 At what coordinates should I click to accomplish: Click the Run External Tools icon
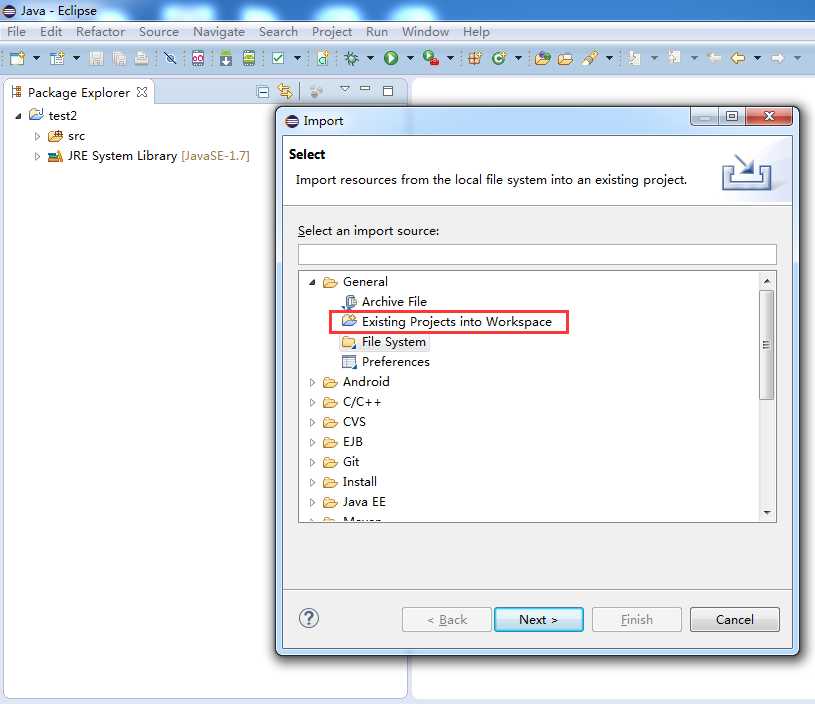pos(431,58)
